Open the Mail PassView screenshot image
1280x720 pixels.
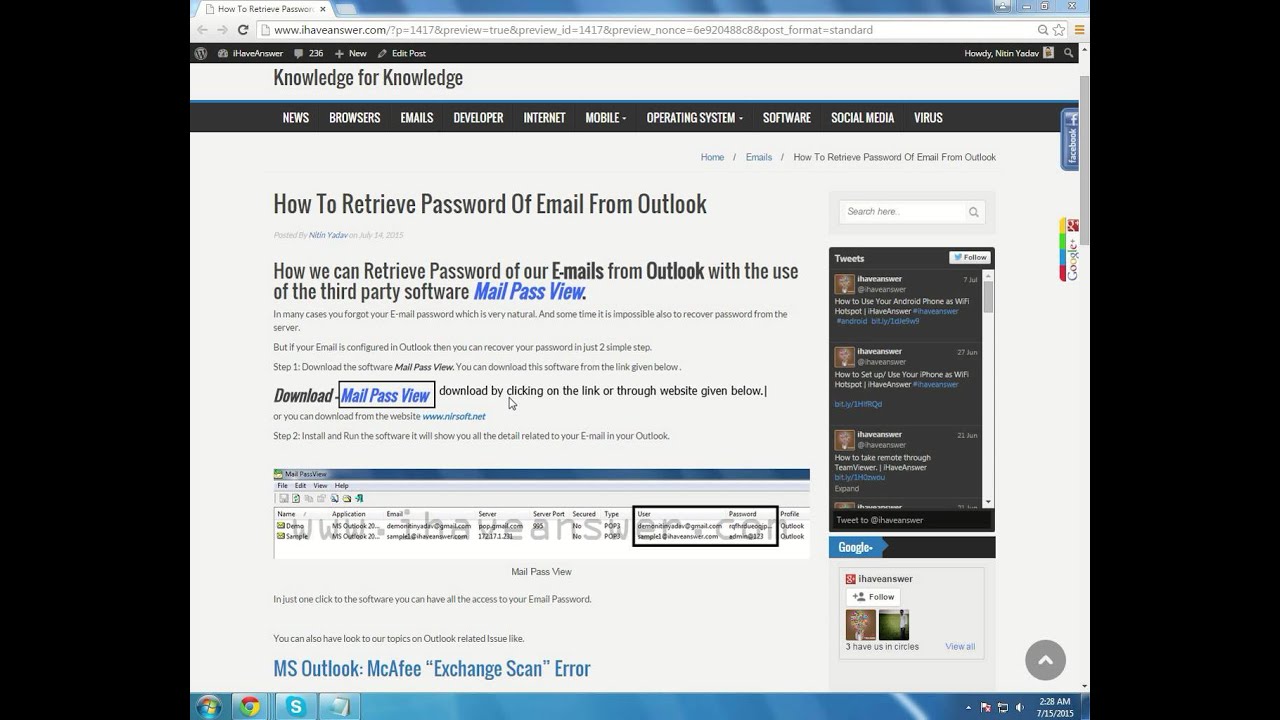pos(541,513)
